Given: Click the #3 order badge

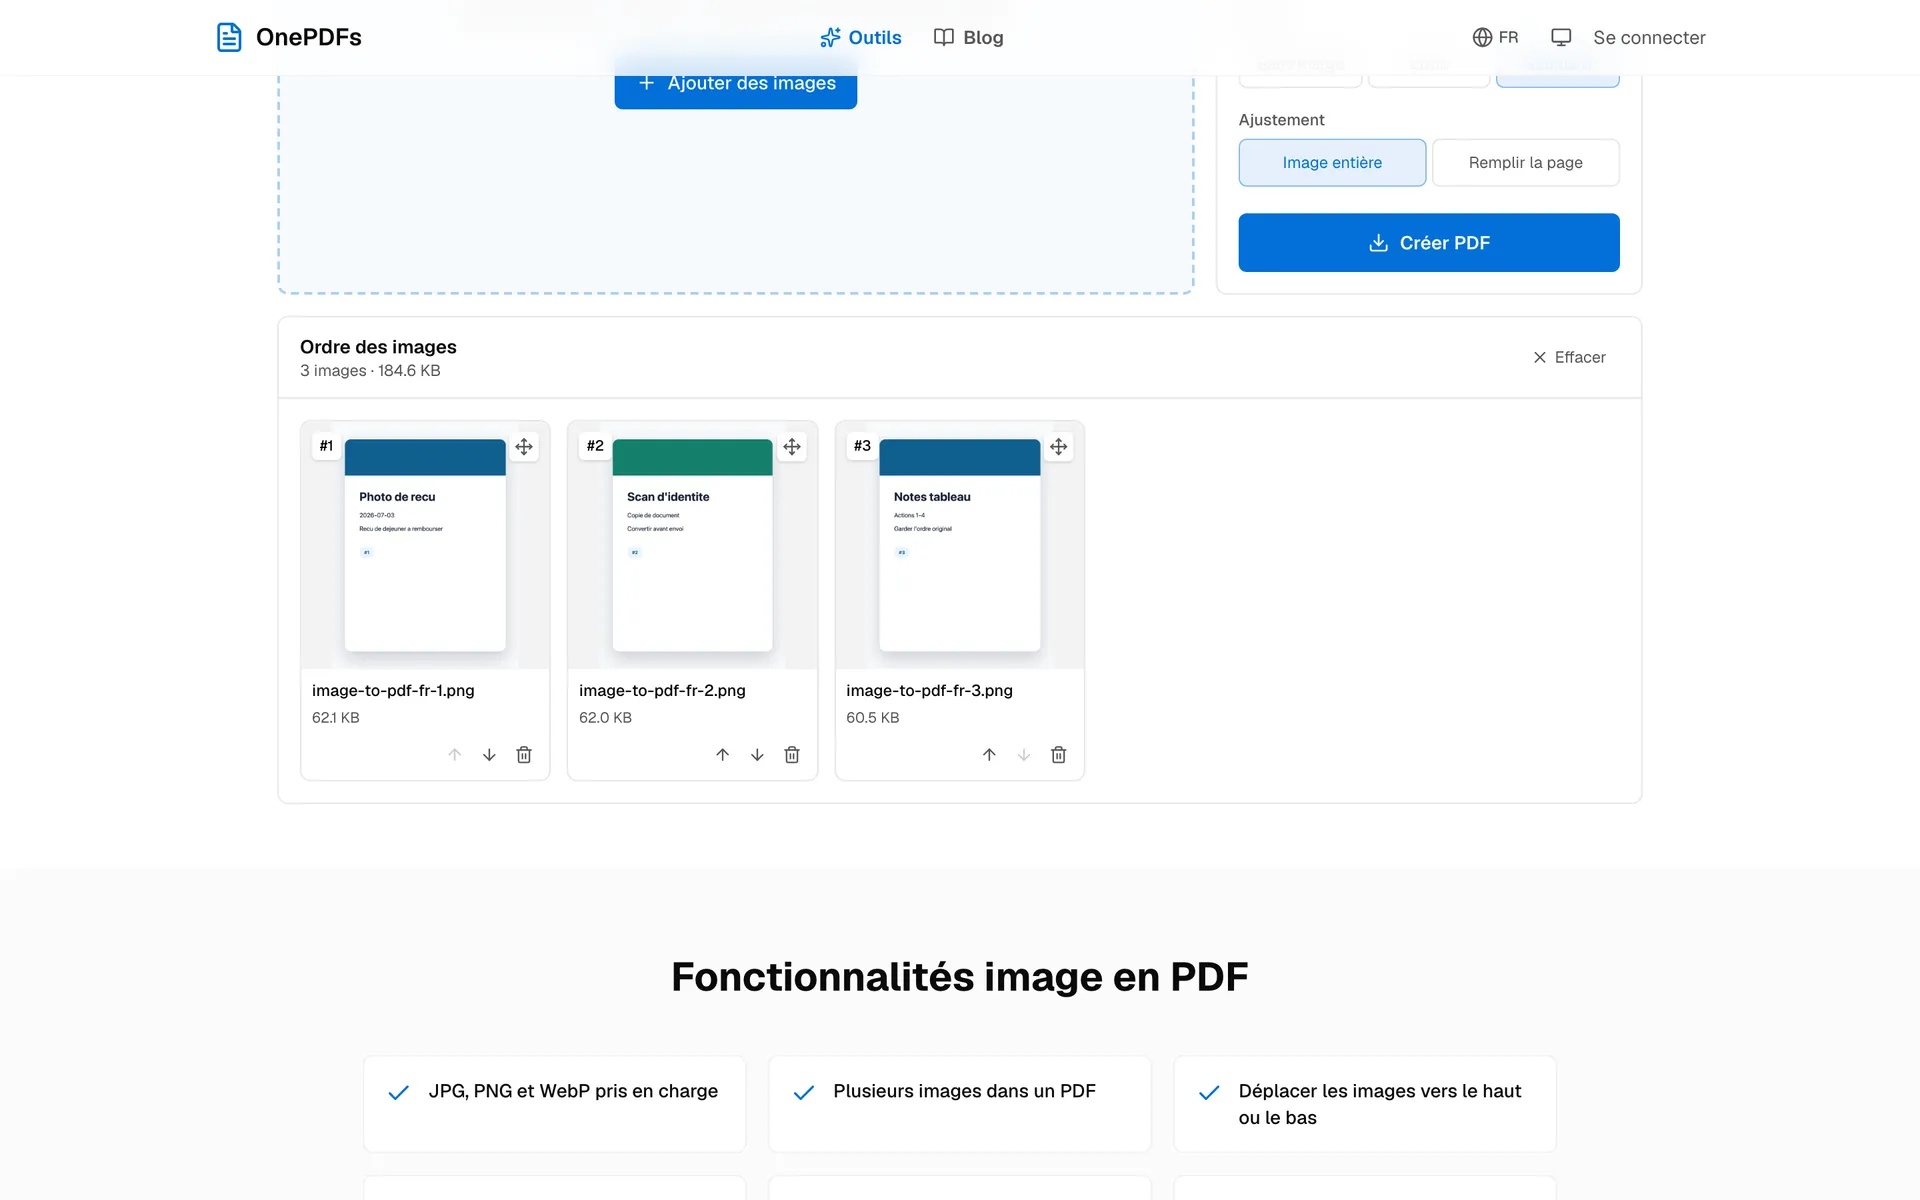Looking at the screenshot, I should pos(862,446).
